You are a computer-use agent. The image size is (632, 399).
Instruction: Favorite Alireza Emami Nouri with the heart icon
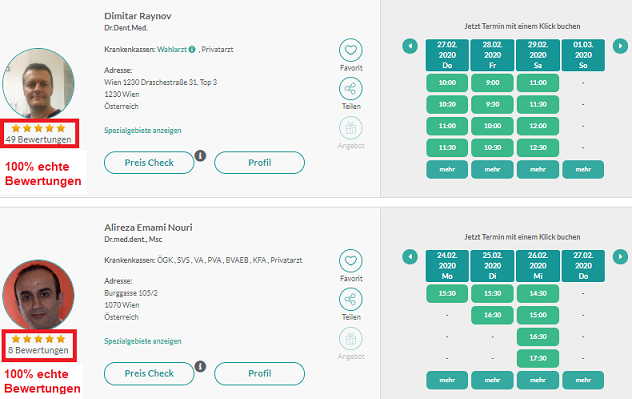tap(351, 261)
